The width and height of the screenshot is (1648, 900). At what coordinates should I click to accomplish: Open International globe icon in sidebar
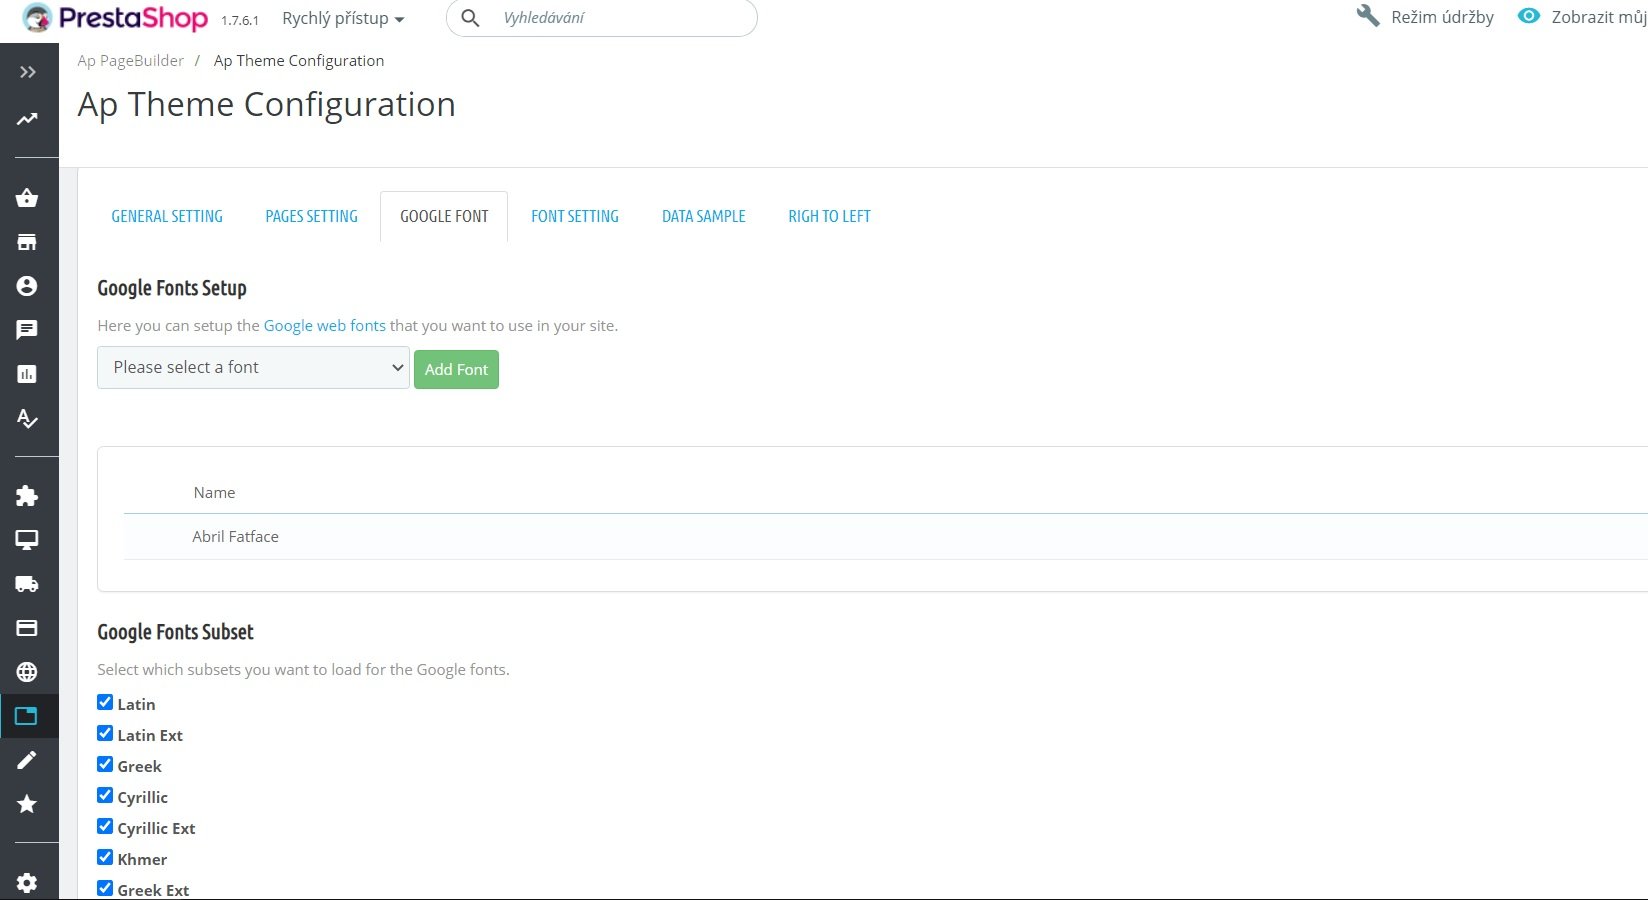pyautogui.click(x=27, y=672)
